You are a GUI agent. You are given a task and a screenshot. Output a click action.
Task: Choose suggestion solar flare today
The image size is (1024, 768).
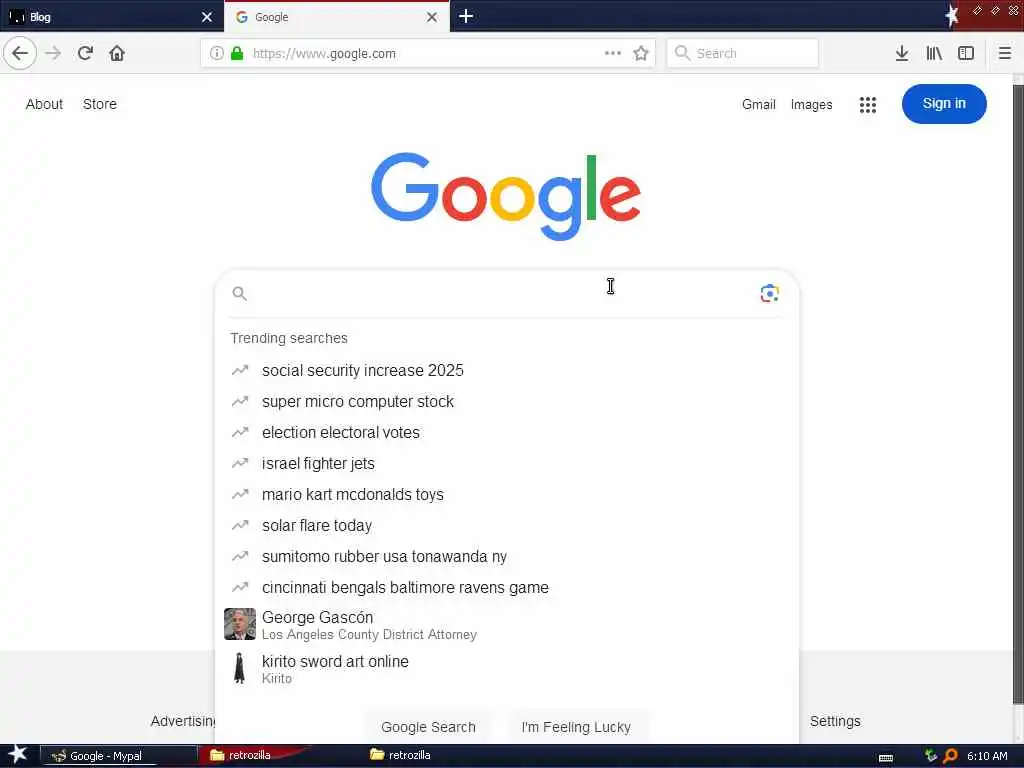pos(507,526)
